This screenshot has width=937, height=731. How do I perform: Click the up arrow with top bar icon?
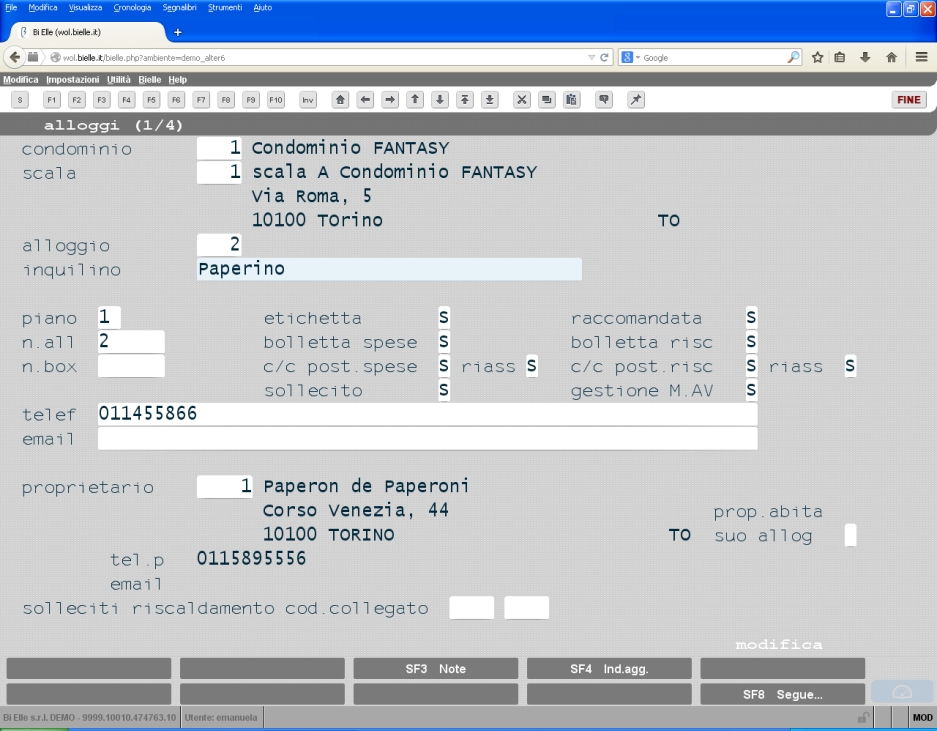click(x=465, y=100)
